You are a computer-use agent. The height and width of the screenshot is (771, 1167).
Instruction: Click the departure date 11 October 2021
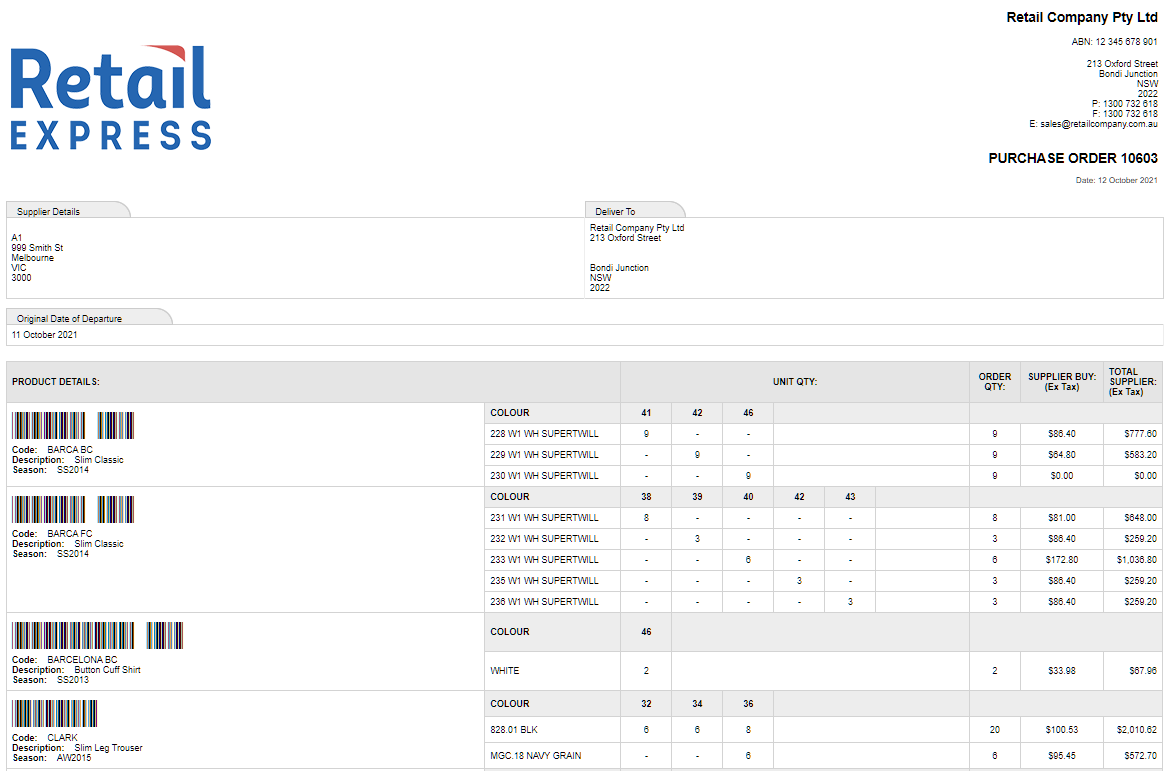[45, 335]
